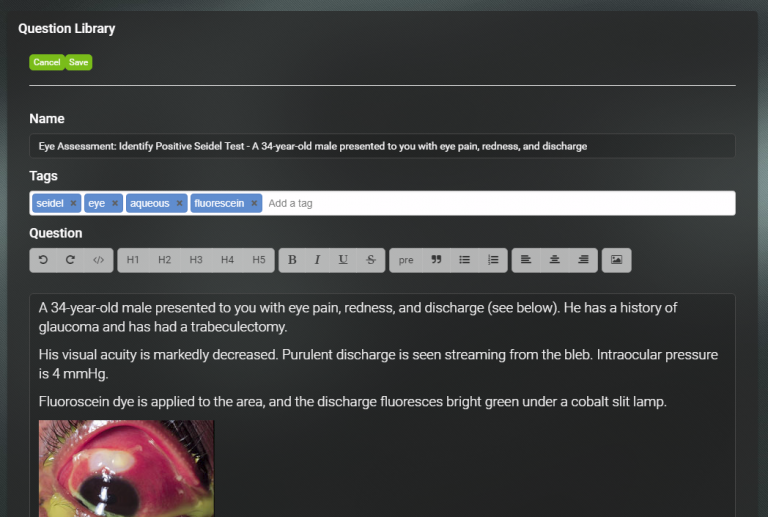Screen dimensions: 768x517
Task: Click the Cancel button
Action: (x=47, y=62)
